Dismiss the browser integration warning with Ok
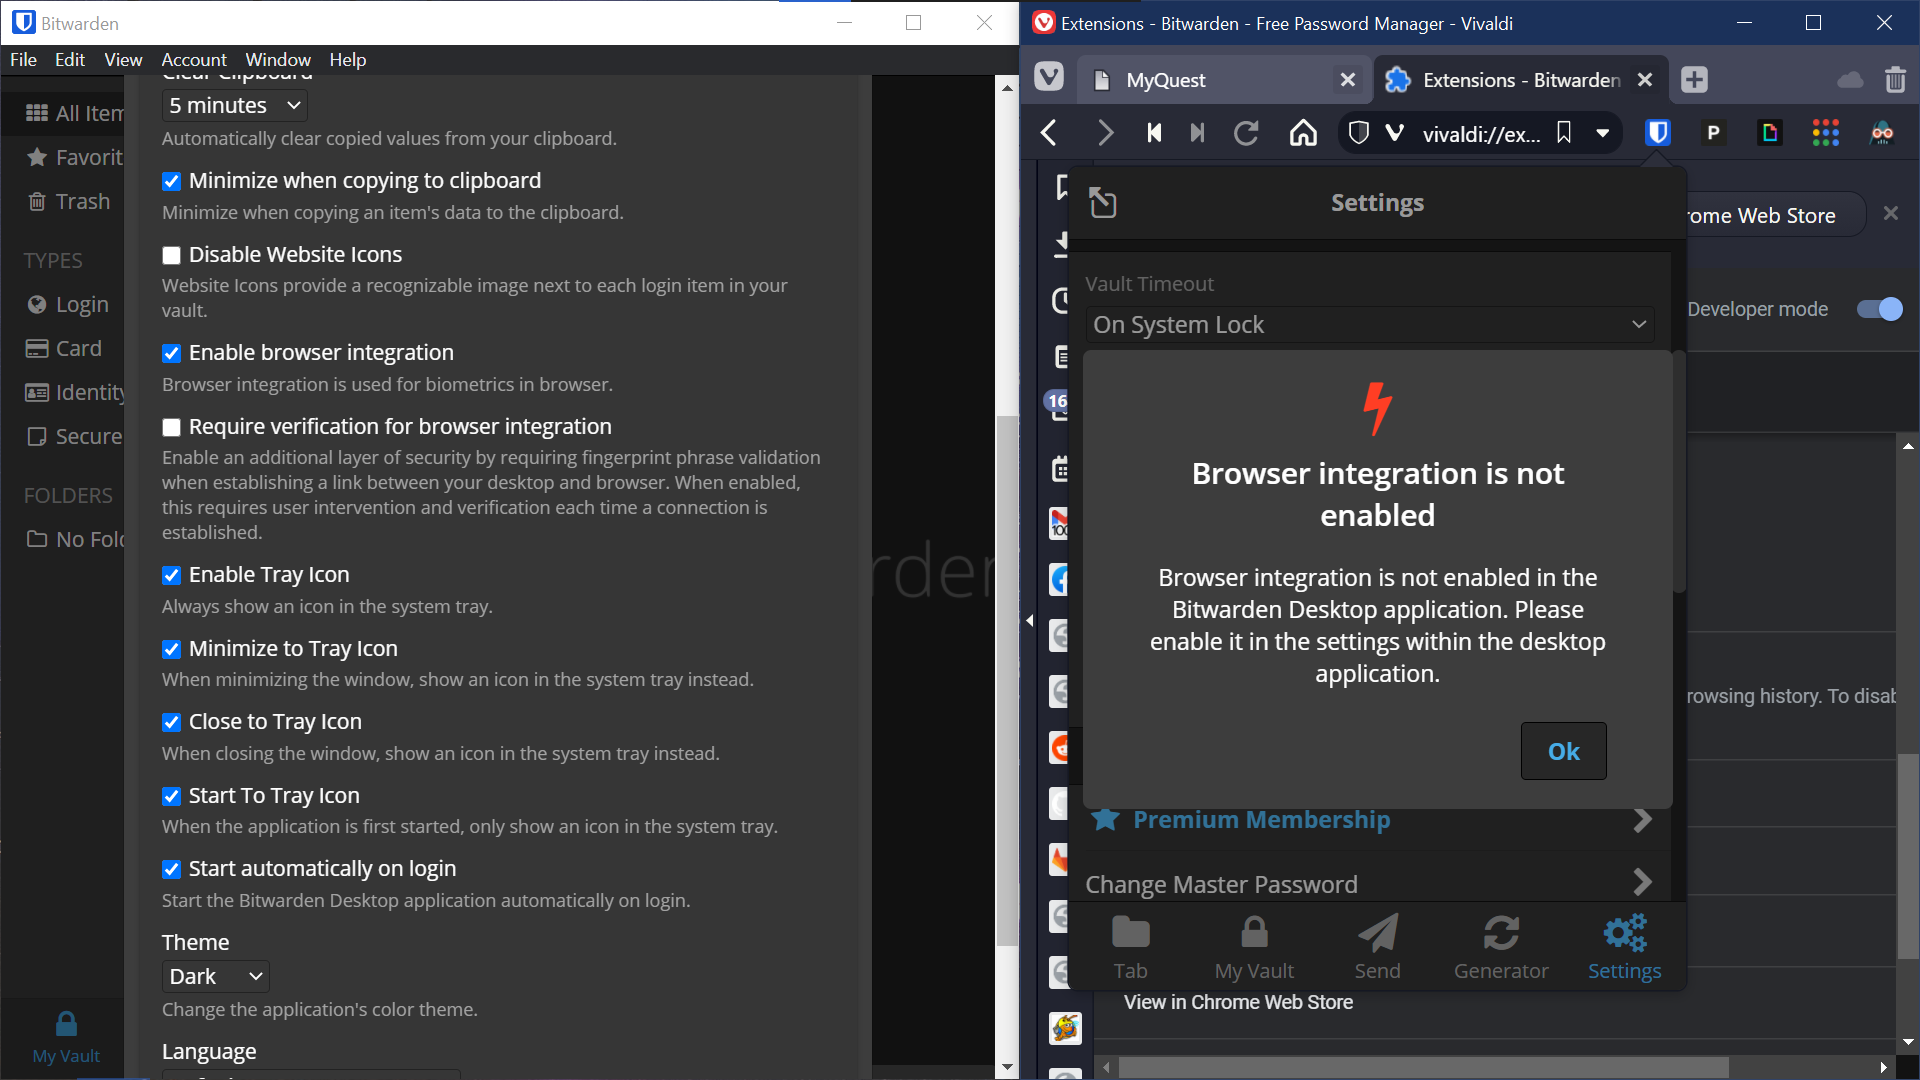The image size is (1920, 1080). point(1563,751)
